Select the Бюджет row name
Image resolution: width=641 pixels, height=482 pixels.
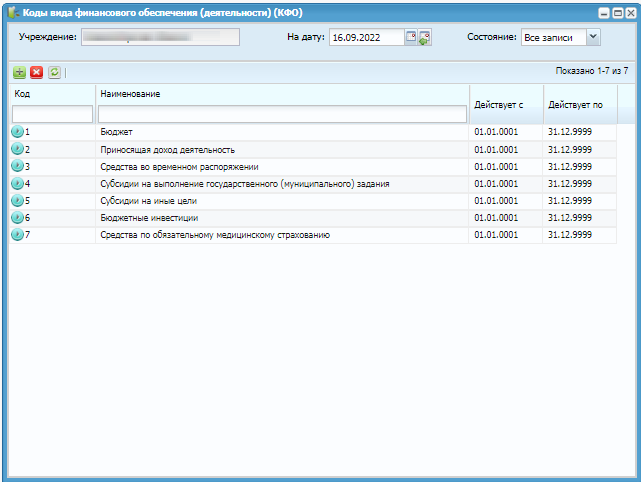[117, 132]
